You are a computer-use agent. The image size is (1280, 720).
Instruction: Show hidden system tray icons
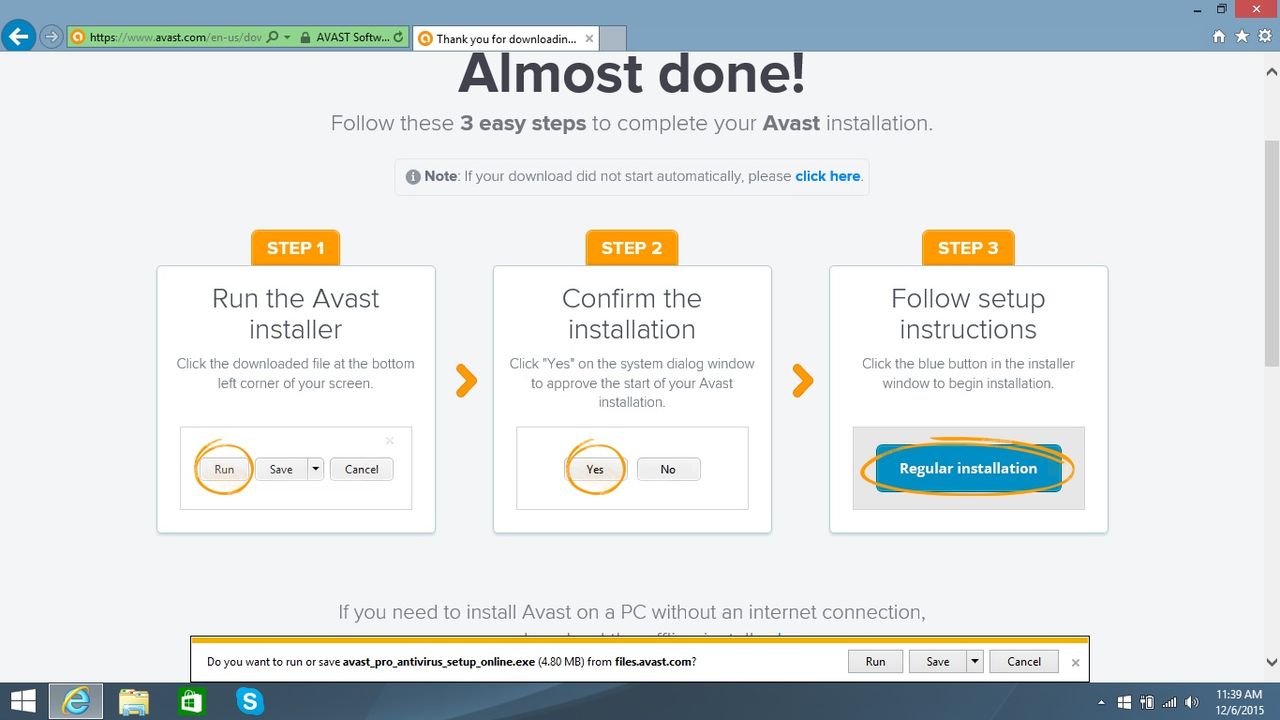click(1101, 702)
